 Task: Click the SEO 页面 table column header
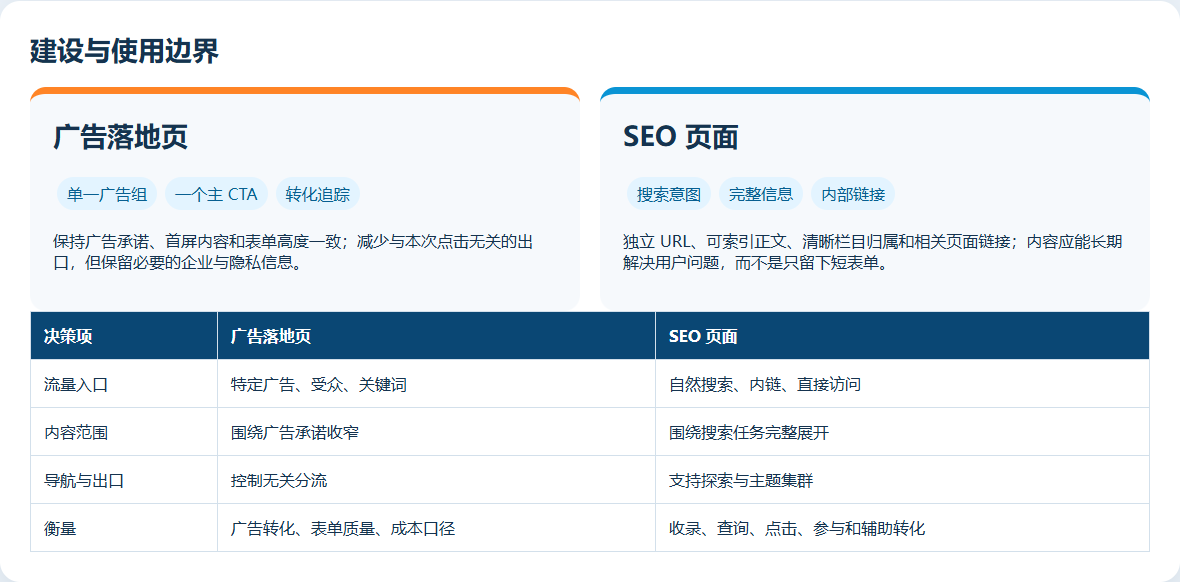902,336
